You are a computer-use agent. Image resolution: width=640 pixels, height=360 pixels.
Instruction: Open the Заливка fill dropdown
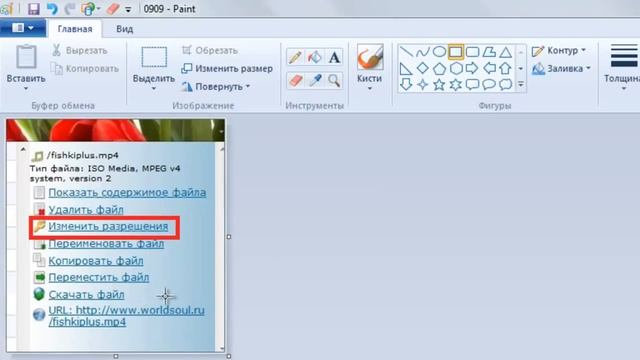562,69
